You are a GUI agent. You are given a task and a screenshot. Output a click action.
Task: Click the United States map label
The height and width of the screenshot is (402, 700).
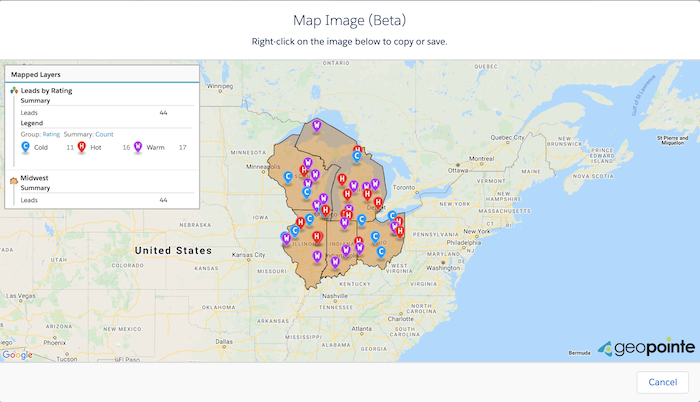[x=173, y=251]
